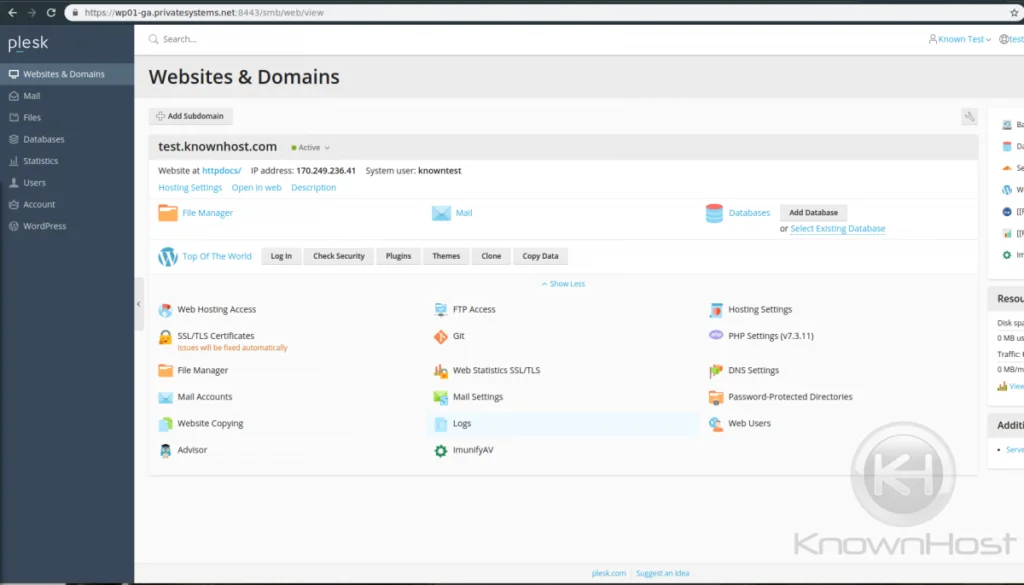Collapse the left sidebar with arrow handle

pos(139,304)
